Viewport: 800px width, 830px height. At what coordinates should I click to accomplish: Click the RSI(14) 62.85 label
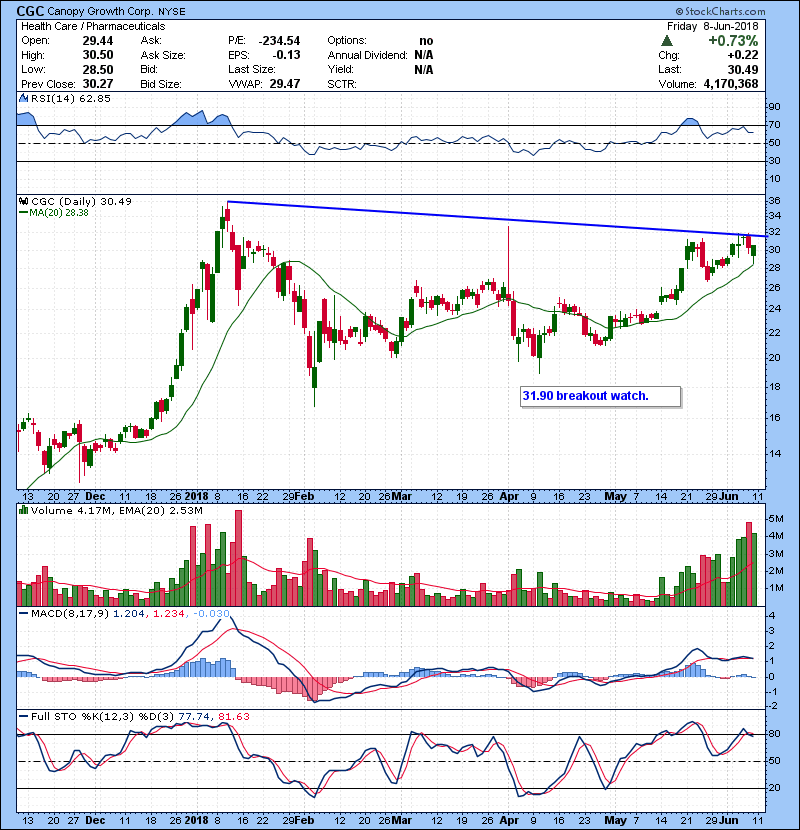70,98
